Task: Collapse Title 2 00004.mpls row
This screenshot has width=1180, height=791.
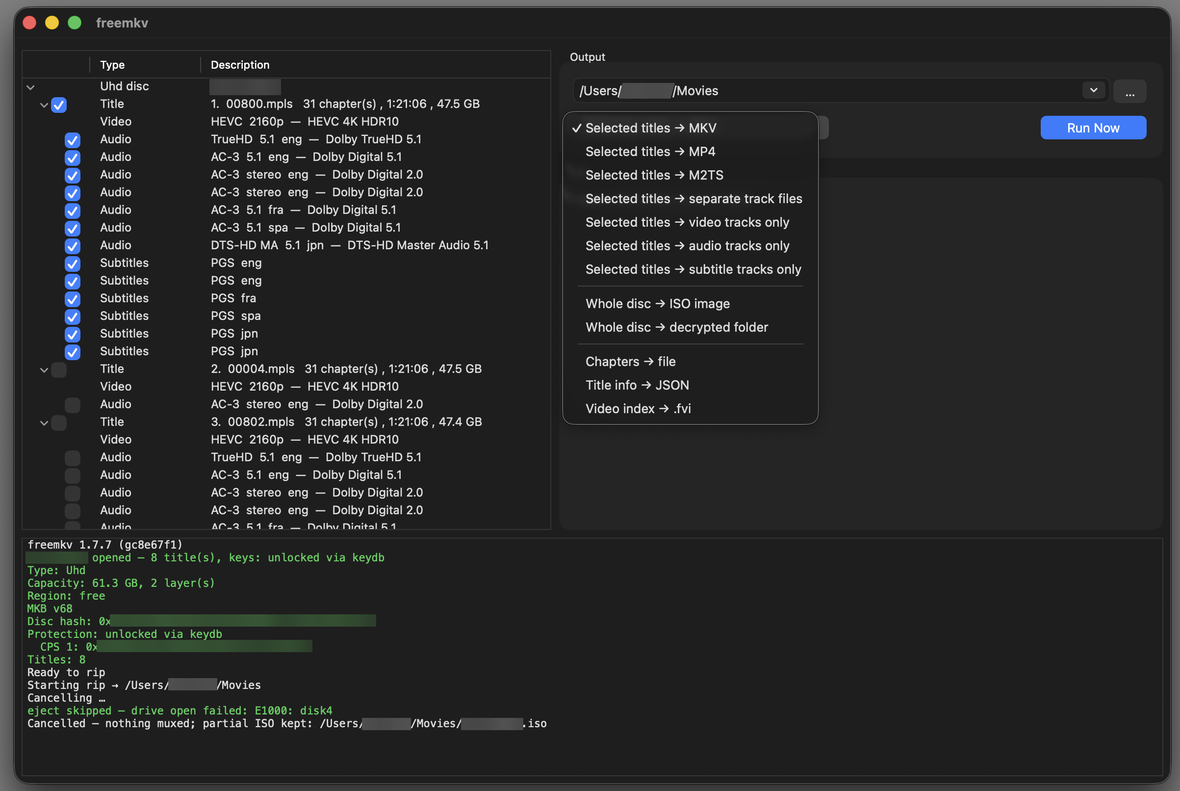Action: tap(44, 370)
